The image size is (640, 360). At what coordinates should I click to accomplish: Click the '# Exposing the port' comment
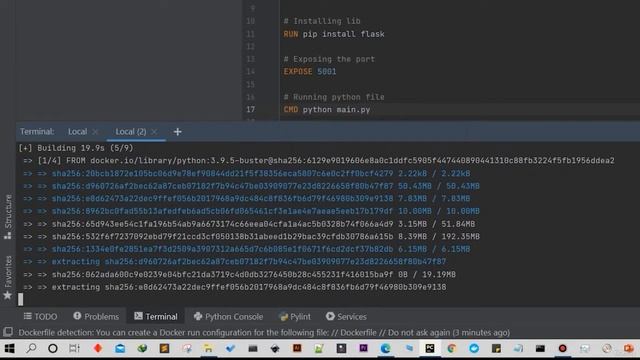(x=329, y=59)
